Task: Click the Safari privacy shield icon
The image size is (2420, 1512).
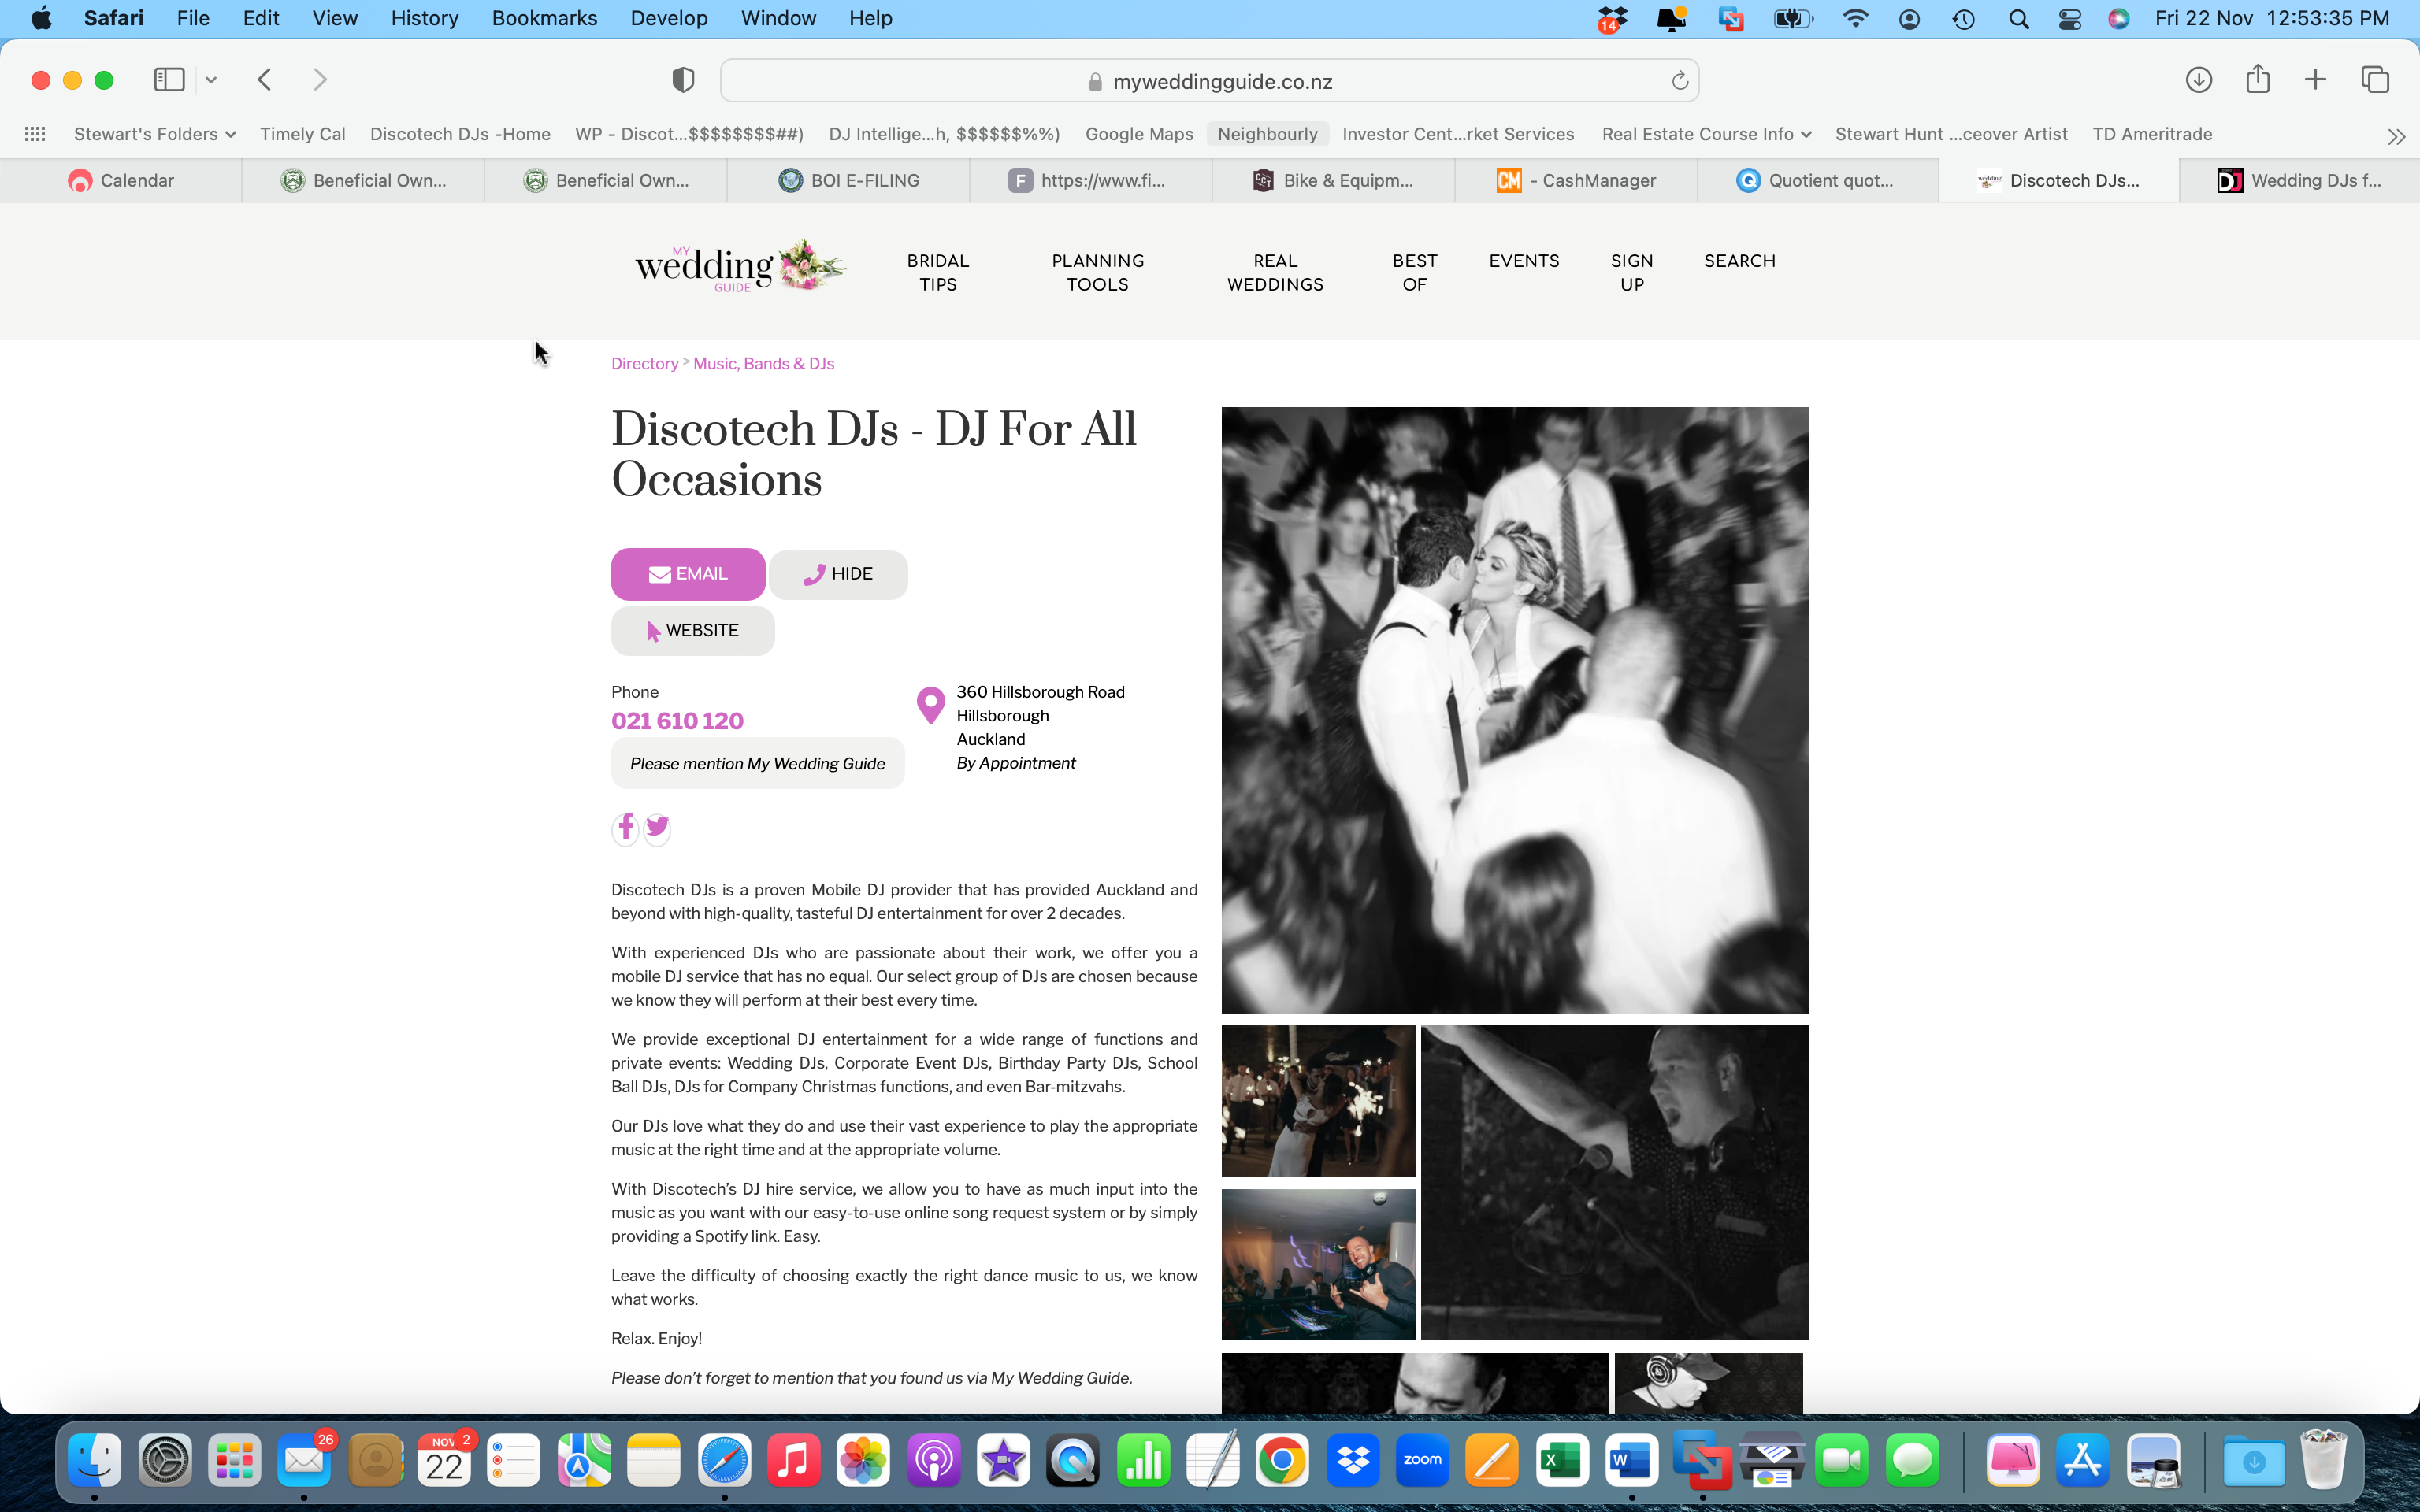Action: tap(683, 80)
